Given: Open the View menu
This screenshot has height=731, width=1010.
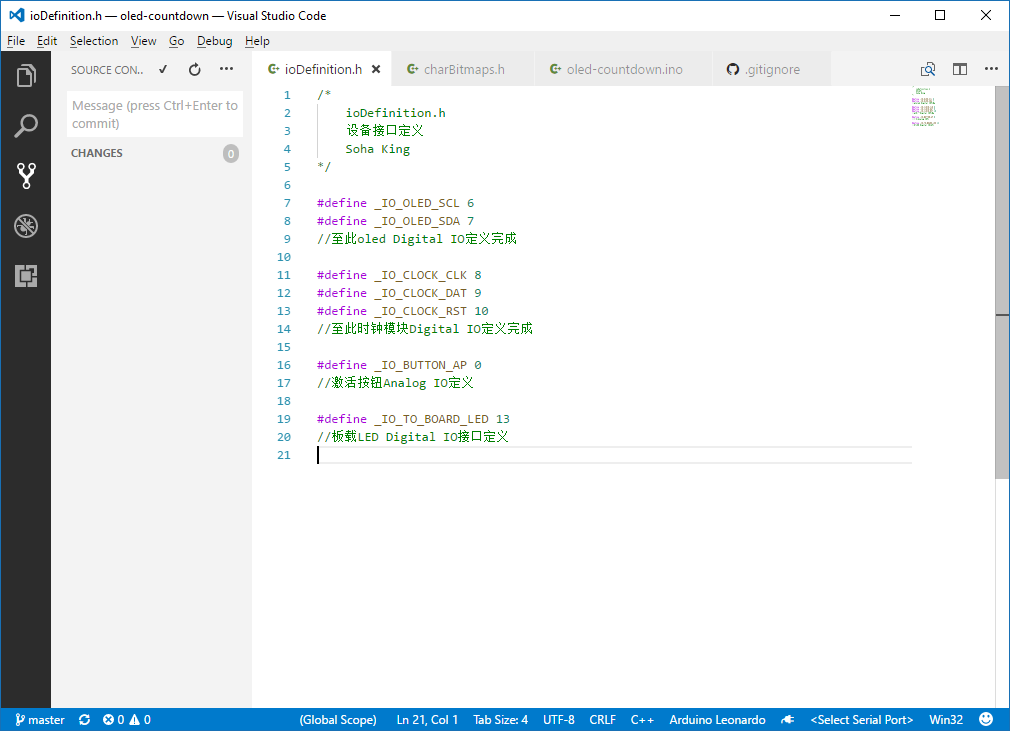Looking at the screenshot, I should 144,41.
